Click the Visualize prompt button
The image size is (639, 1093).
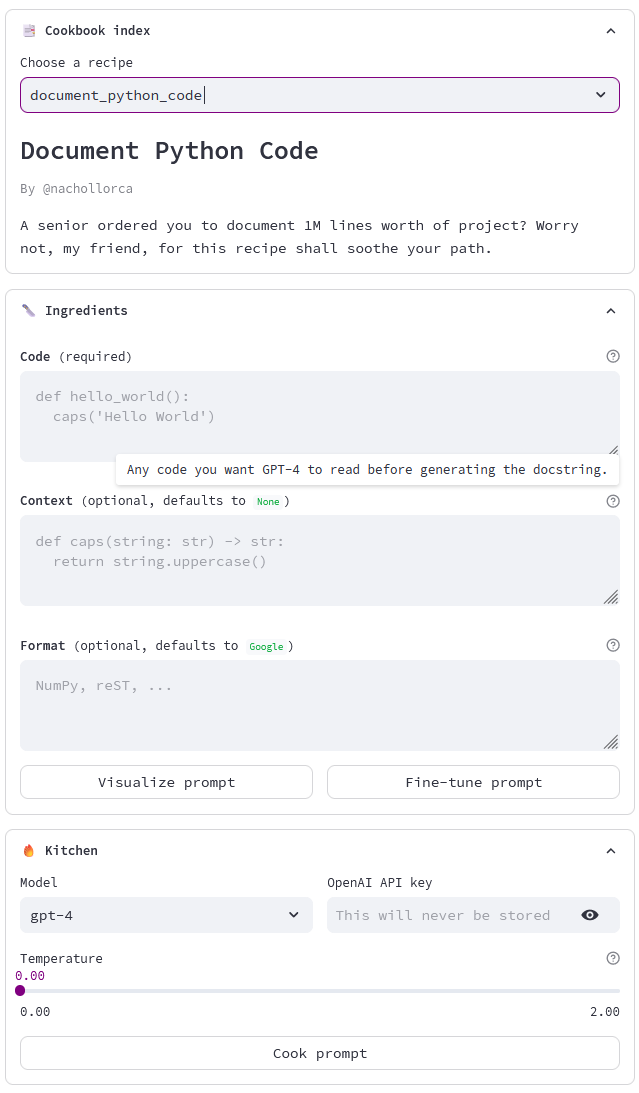click(x=166, y=782)
